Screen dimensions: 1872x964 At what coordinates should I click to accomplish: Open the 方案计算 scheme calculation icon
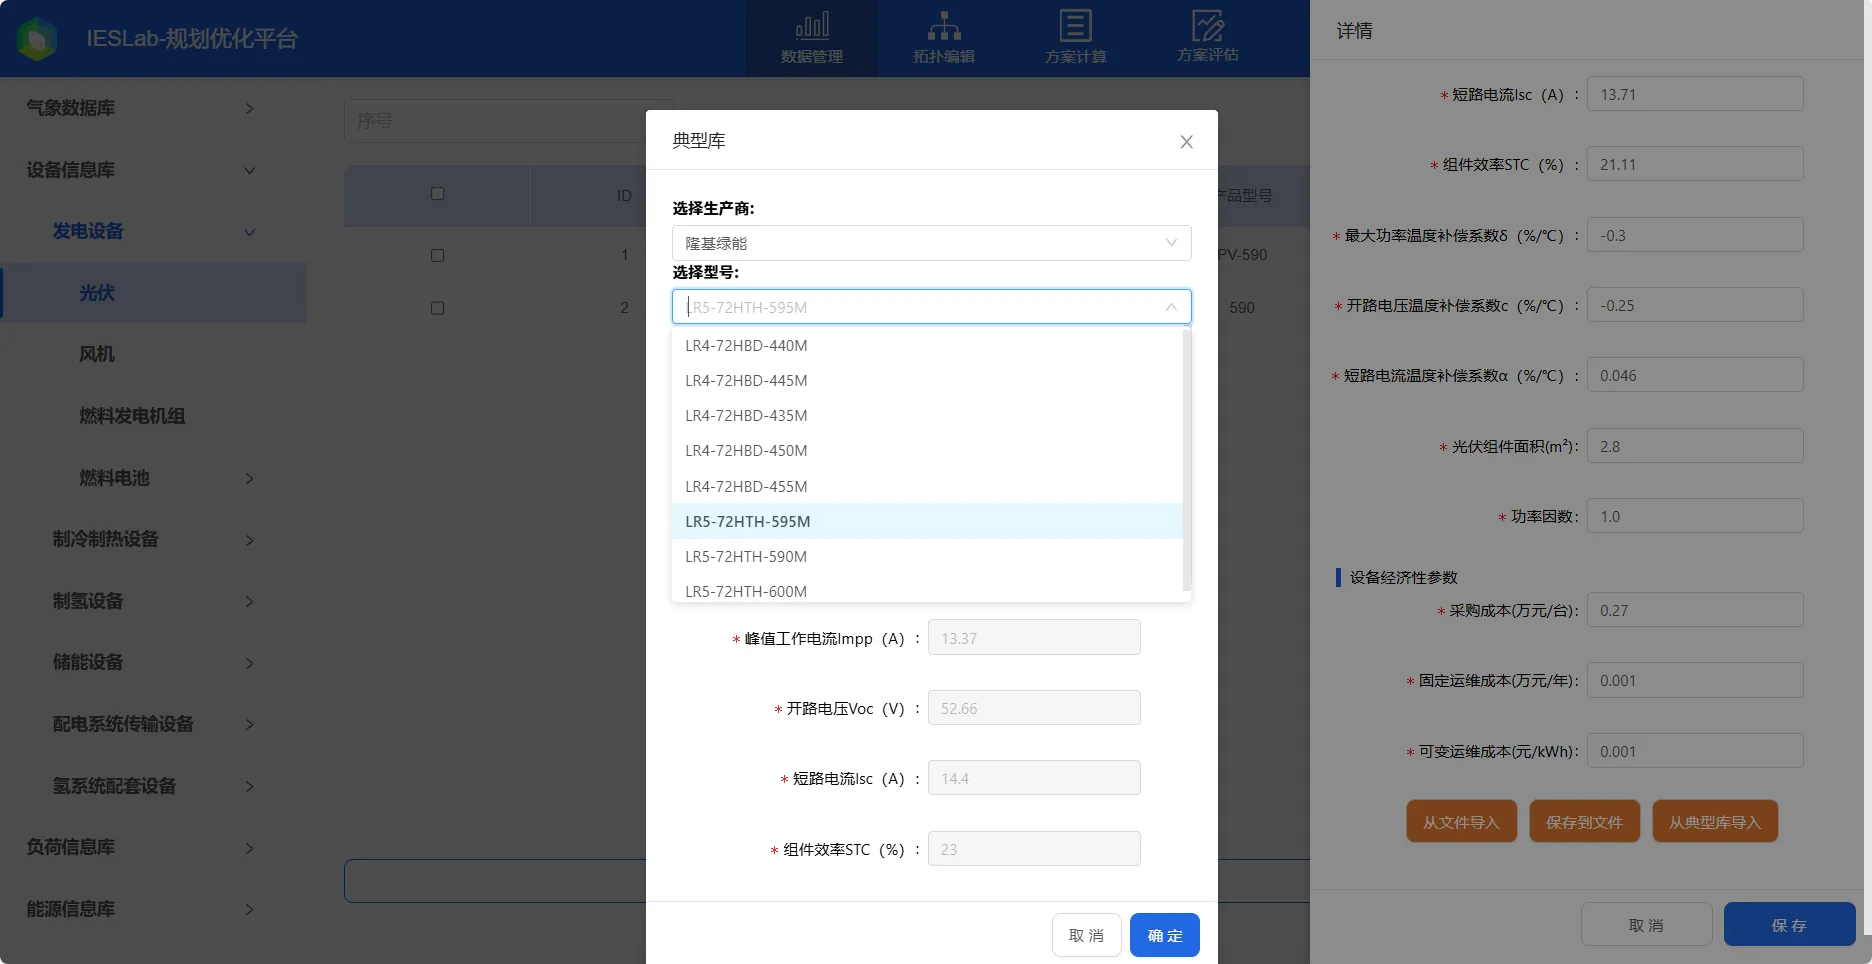pos(1076,38)
